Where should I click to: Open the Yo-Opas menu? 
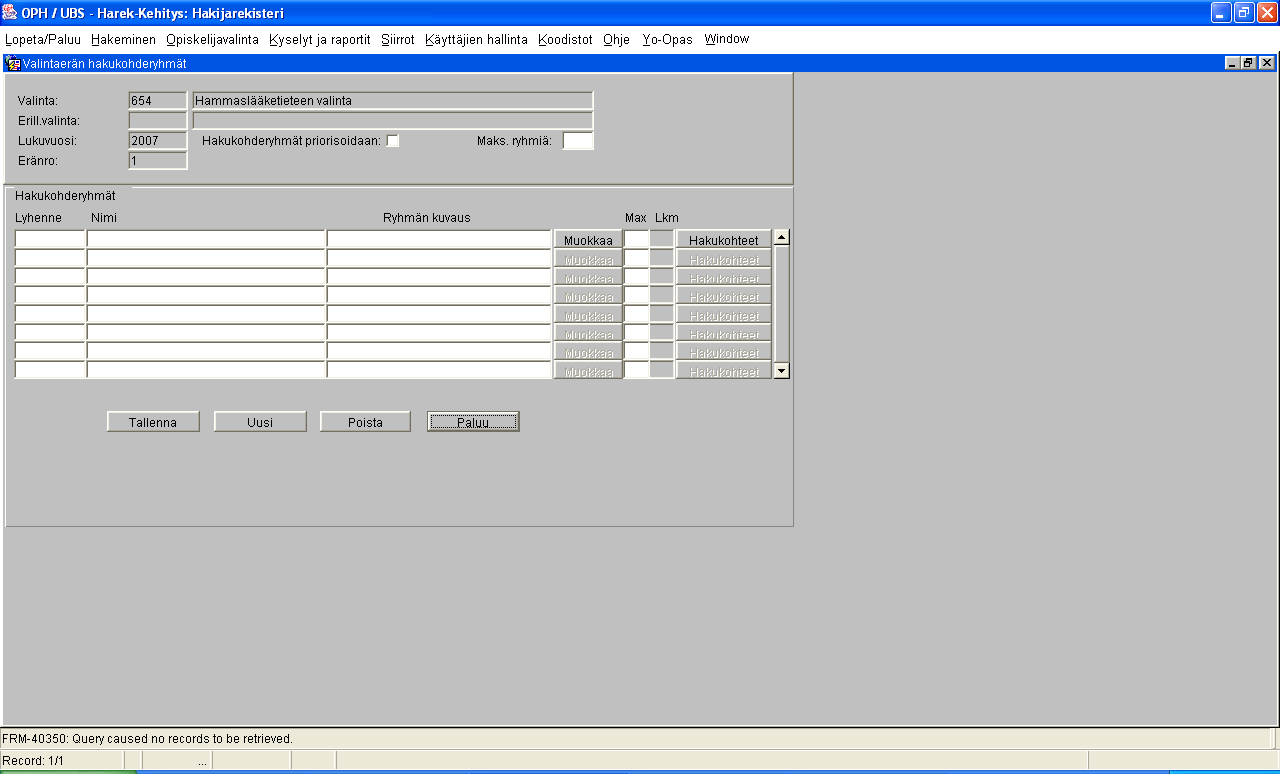[667, 39]
